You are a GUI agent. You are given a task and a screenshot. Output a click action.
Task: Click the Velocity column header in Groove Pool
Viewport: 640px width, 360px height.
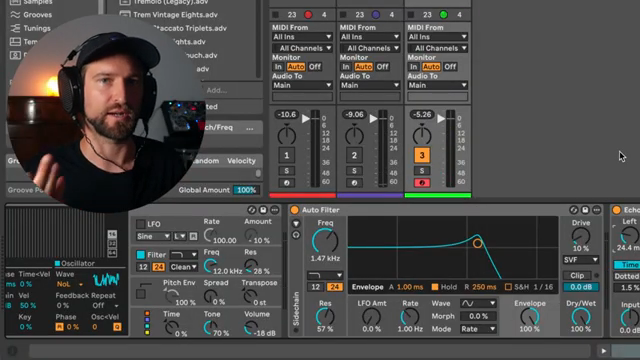tap(241, 161)
